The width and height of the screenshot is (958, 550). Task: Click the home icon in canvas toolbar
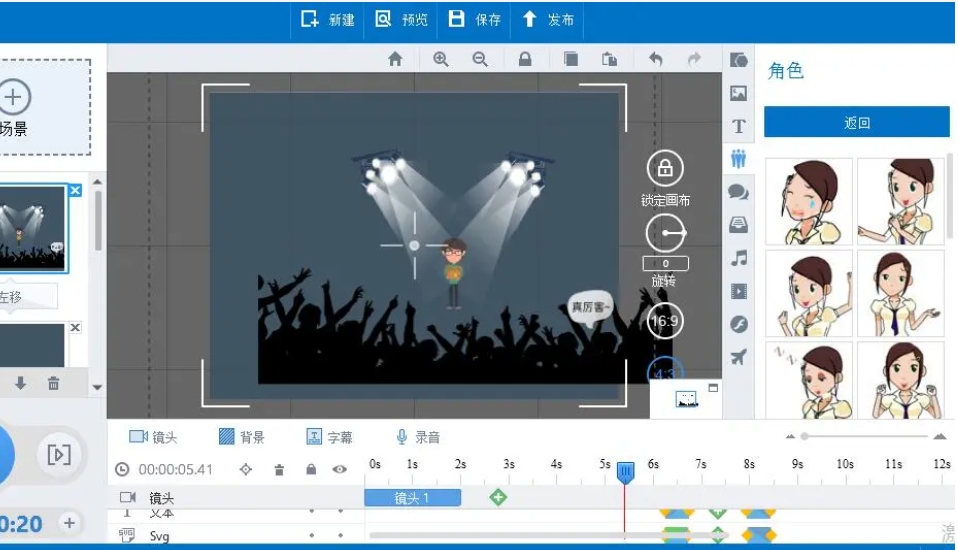[395, 59]
